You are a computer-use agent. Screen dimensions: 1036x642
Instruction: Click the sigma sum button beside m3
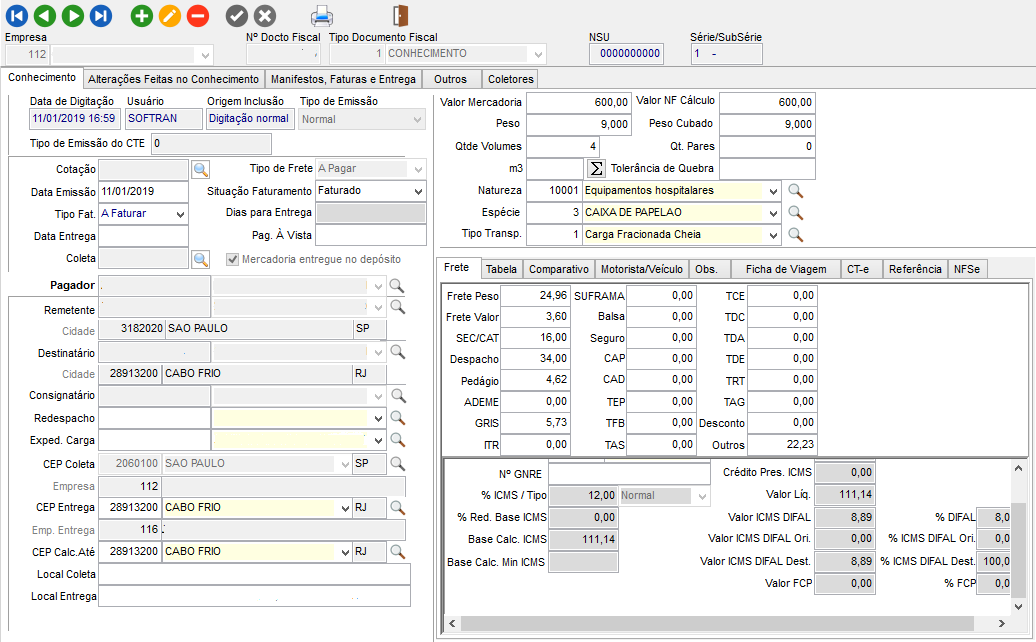[596, 168]
